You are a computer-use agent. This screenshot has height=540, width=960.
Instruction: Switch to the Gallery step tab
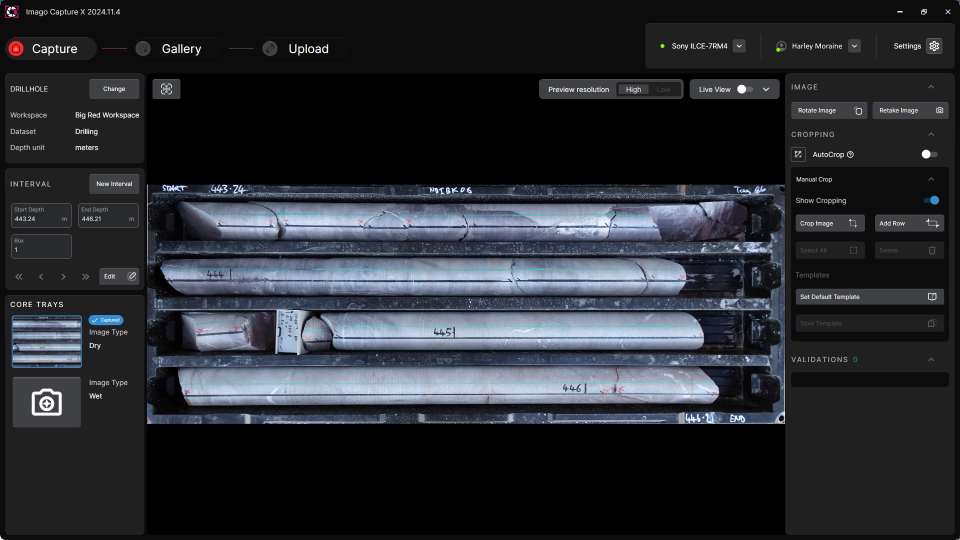(x=180, y=49)
